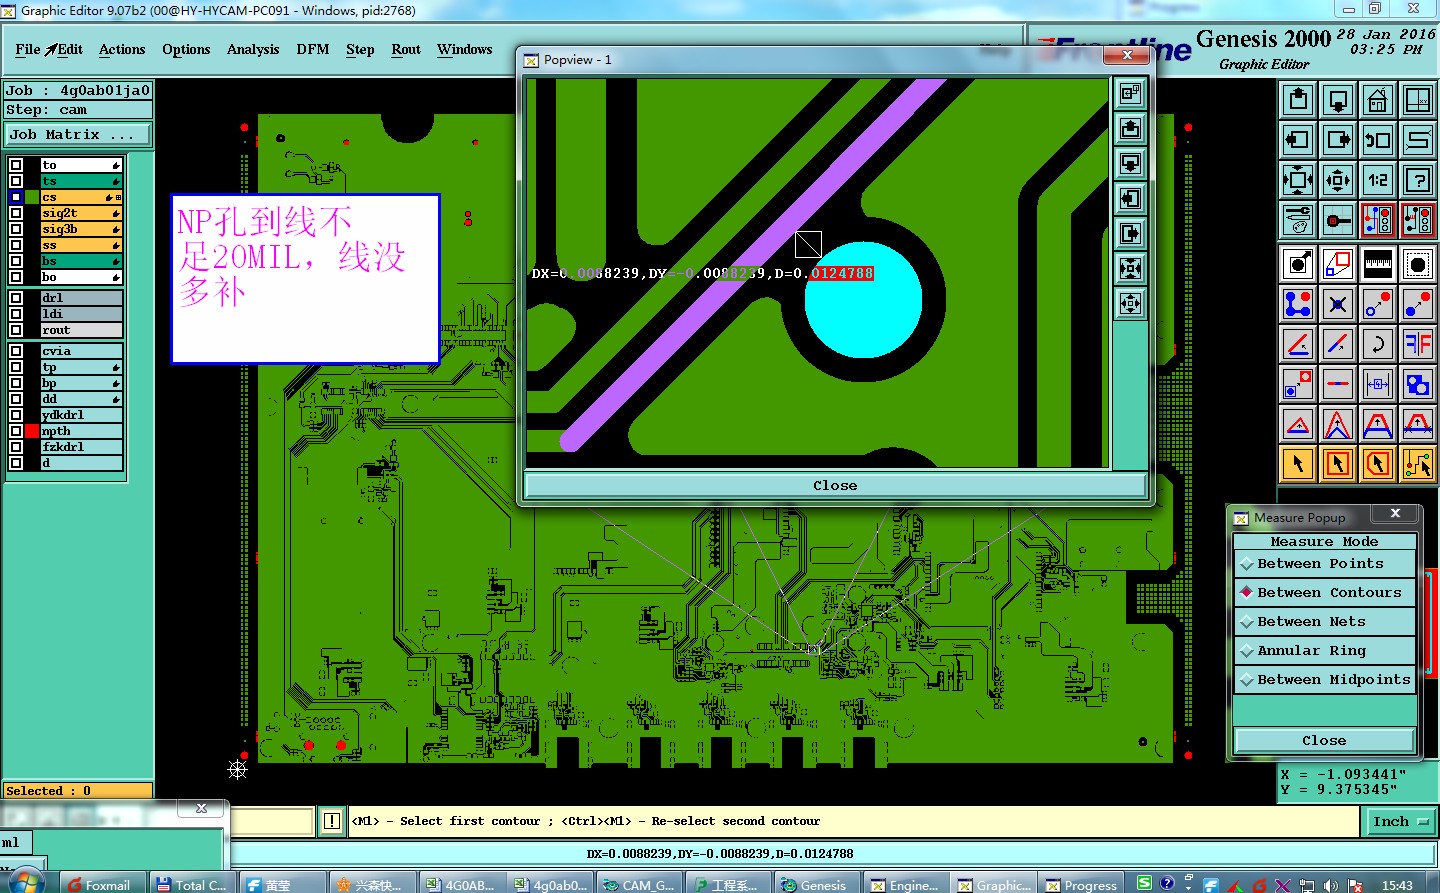Viewport: 1440px width, 893px height.
Task: Click the Windows Start button
Action: coord(24,882)
